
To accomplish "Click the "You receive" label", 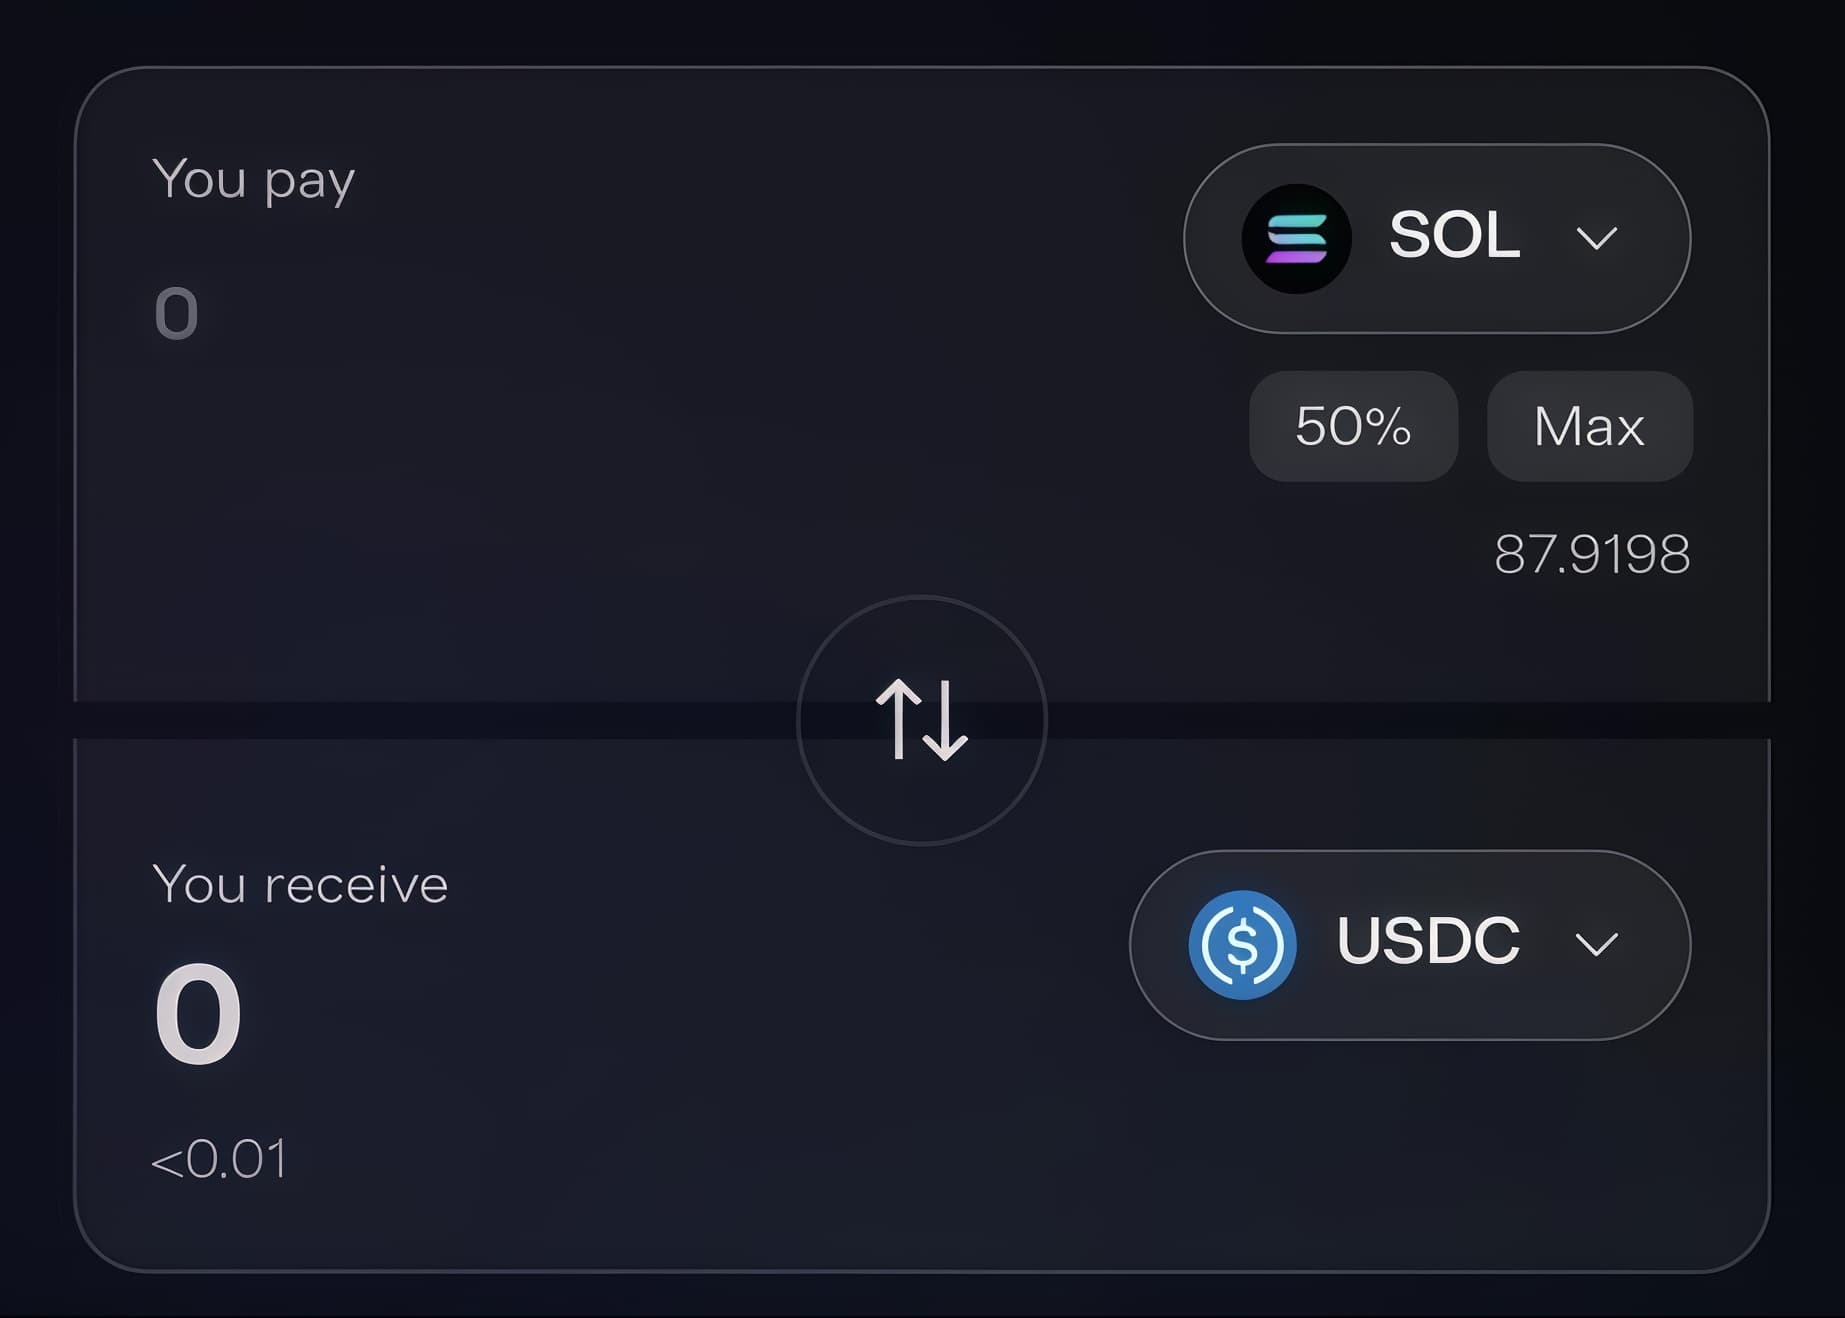I will 300,885.
